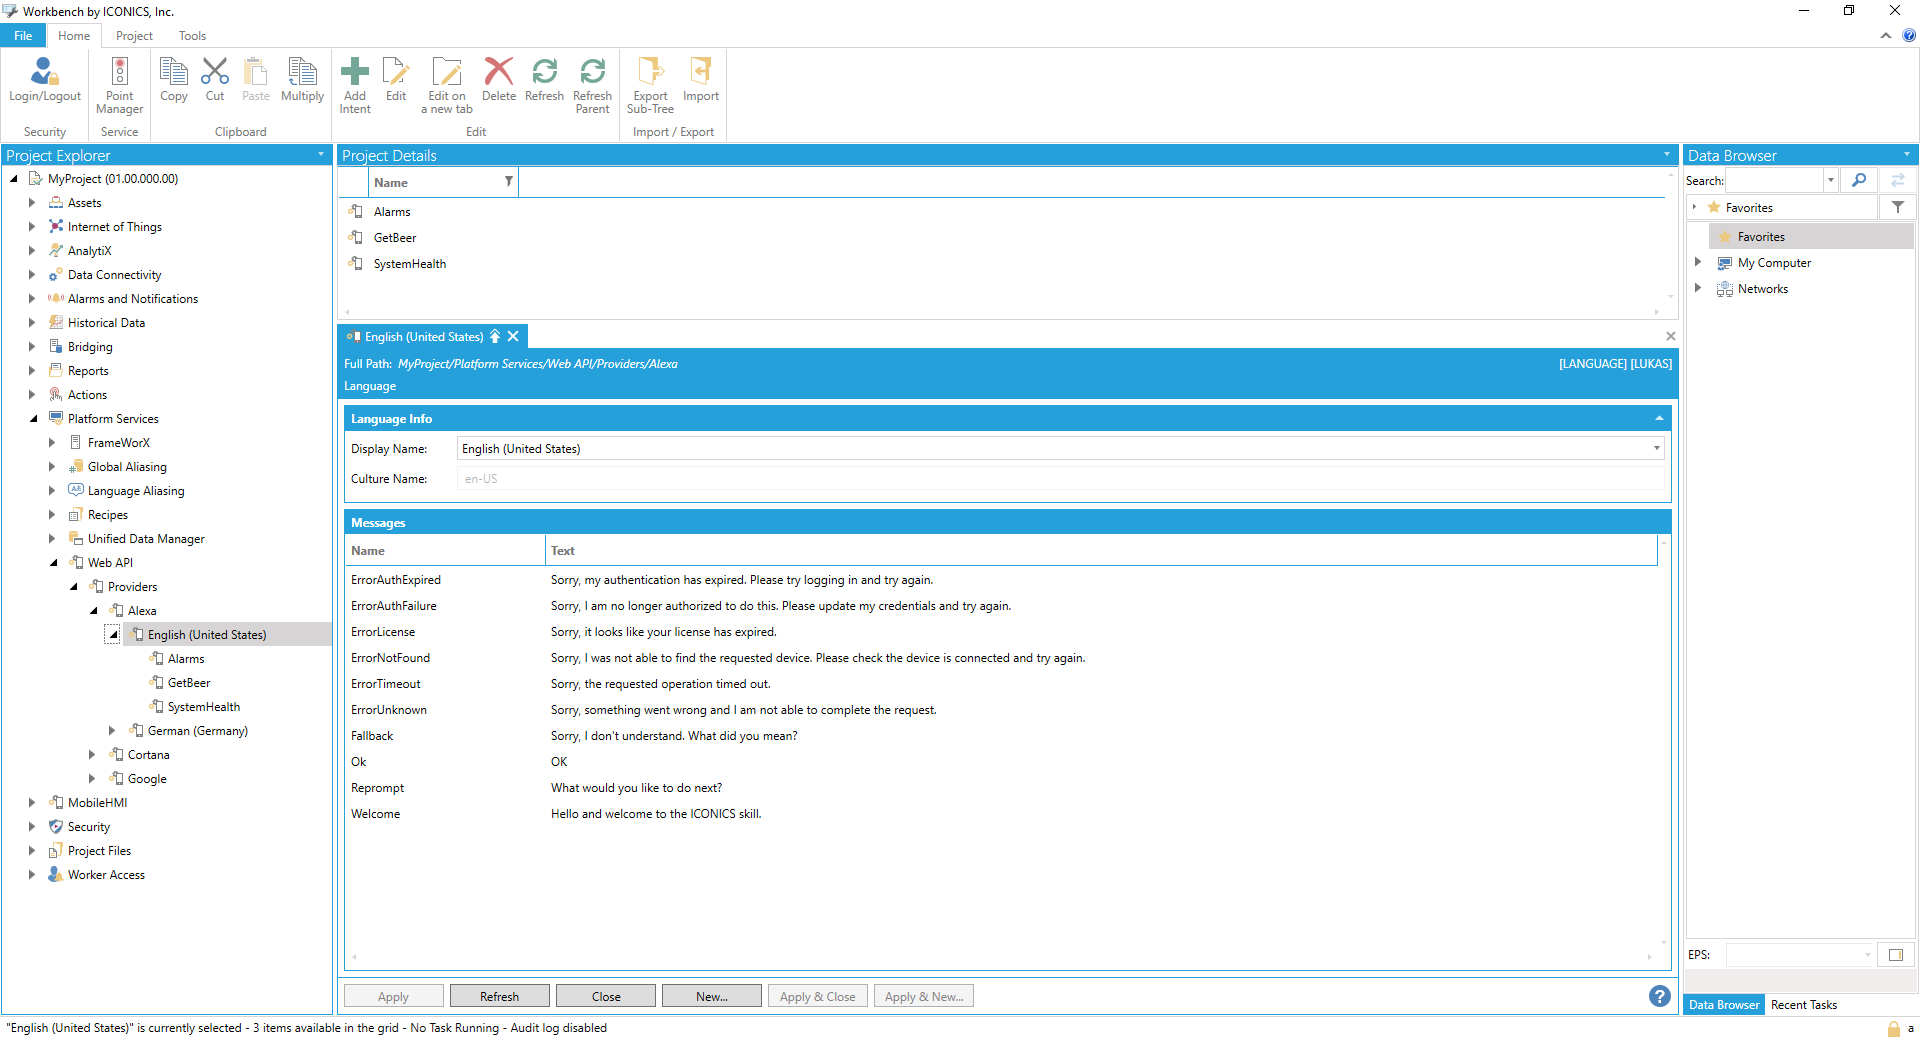Open the help question mark icon
Viewport: 1920px width, 1040px height.
(x=1659, y=996)
